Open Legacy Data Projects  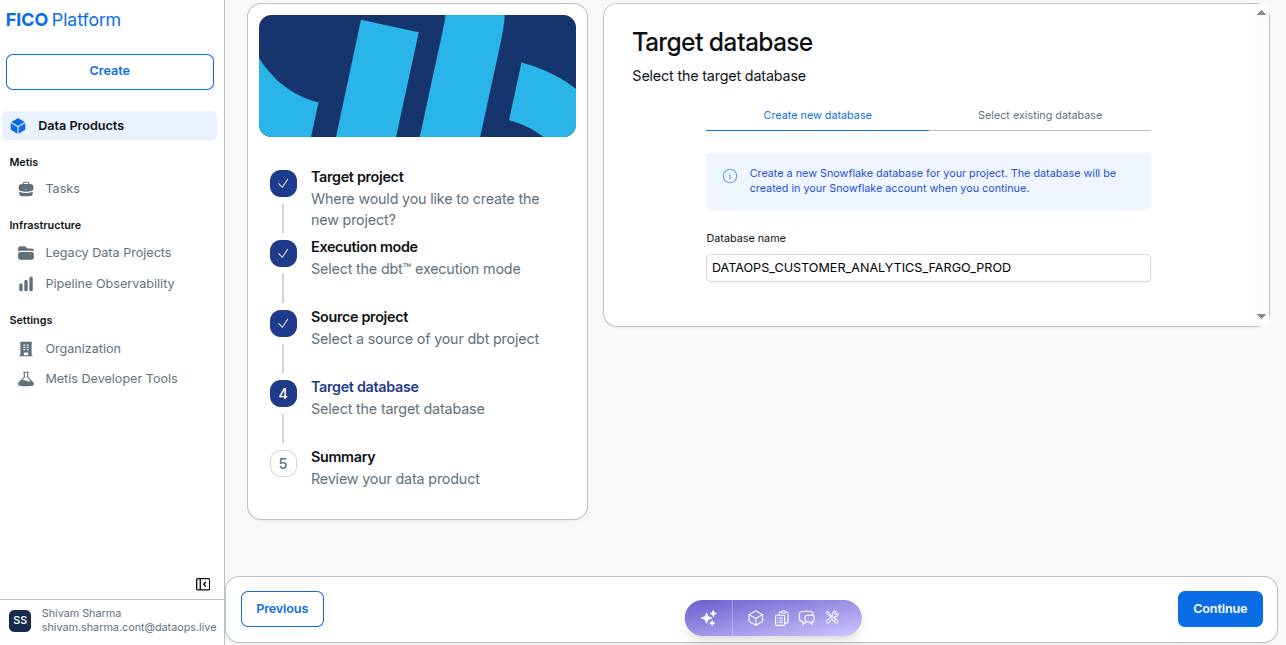pos(109,253)
